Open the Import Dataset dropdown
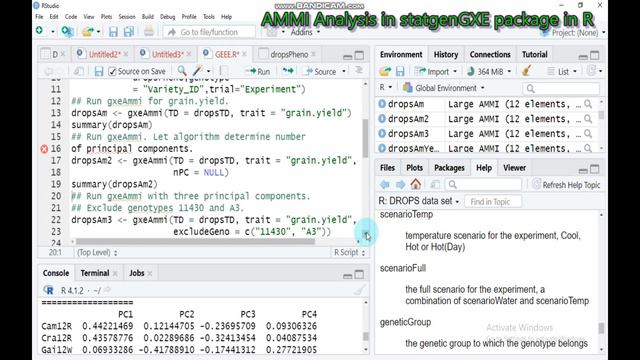The height and width of the screenshot is (360, 640). (x=436, y=72)
